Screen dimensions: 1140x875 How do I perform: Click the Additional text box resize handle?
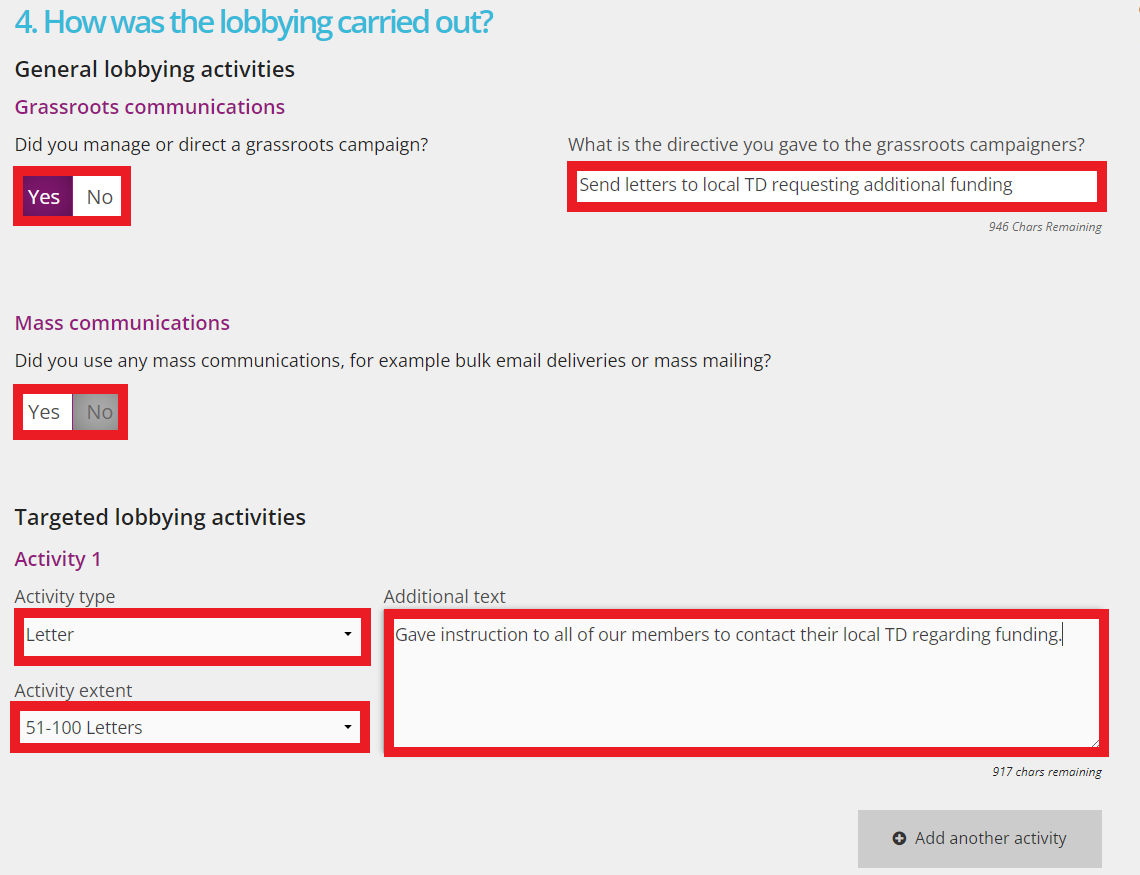(1094, 742)
